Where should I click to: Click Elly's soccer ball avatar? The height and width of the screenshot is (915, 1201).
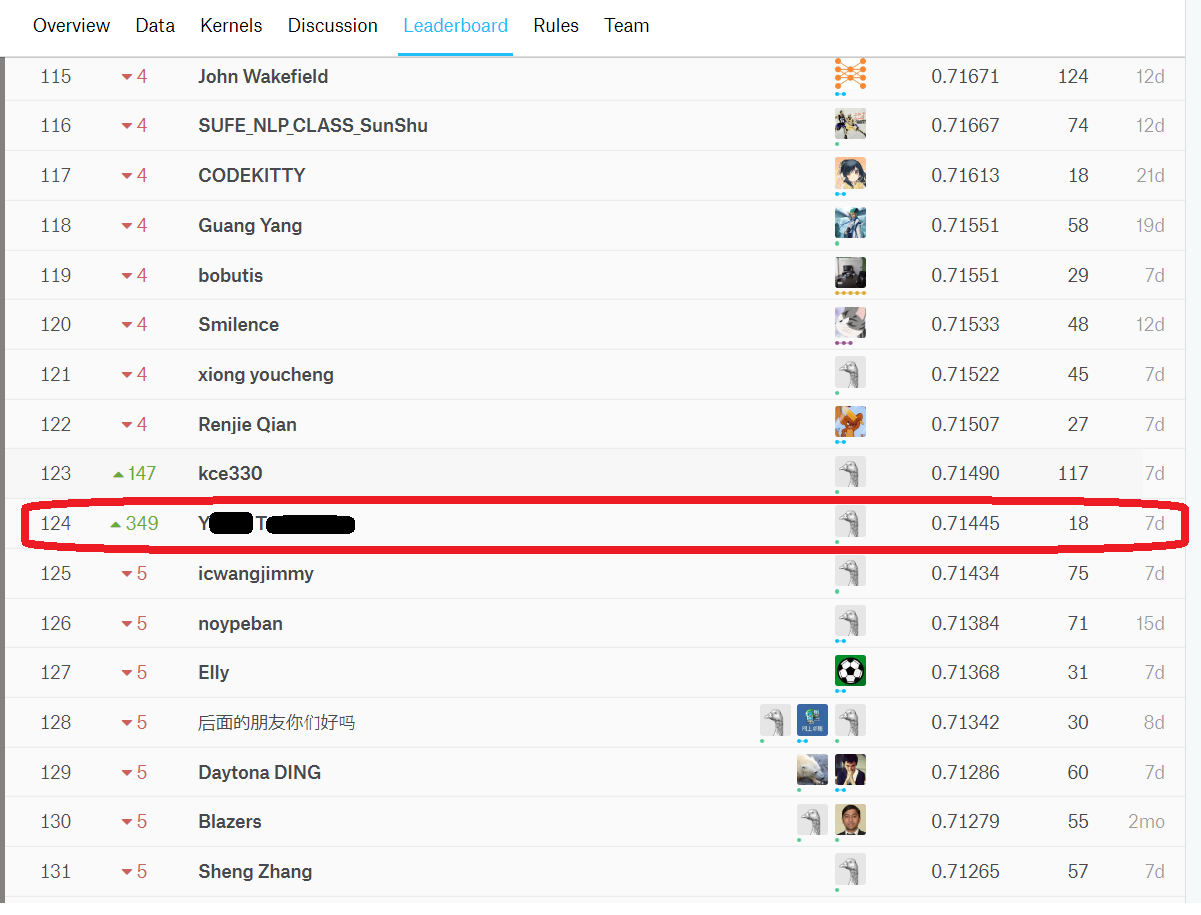(850, 670)
